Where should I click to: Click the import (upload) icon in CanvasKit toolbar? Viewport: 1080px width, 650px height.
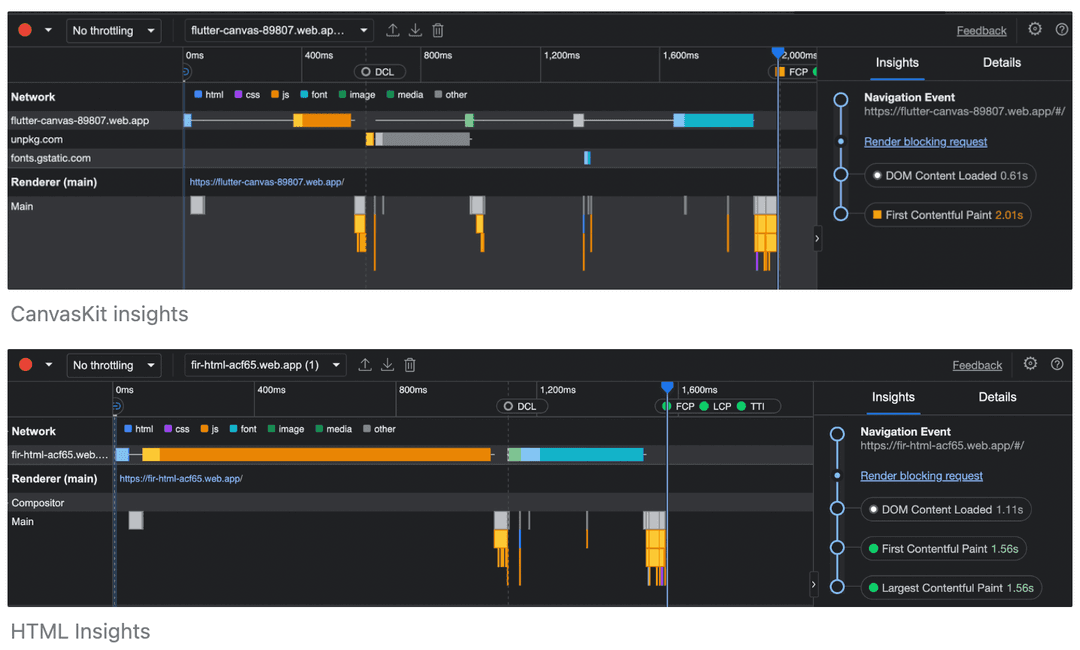tap(393, 30)
